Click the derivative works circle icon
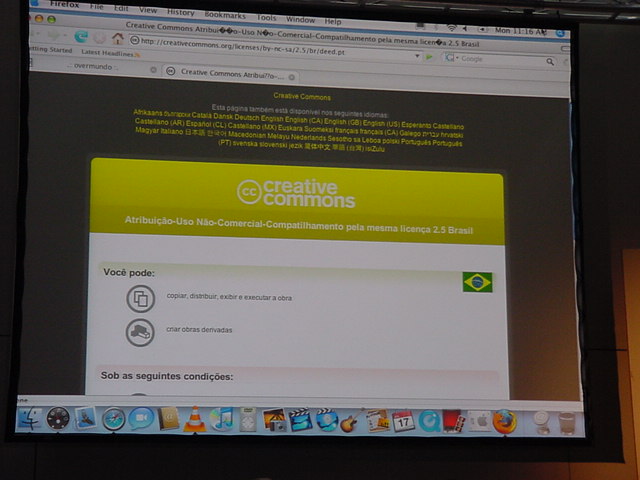The width and height of the screenshot is (640, 480). [140, 333]
